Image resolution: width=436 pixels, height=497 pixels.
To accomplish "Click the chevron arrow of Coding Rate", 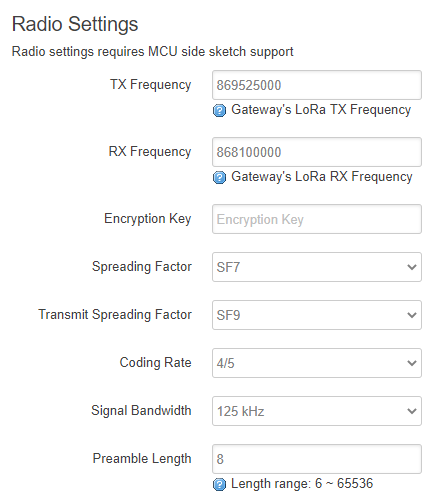I will tap(412, 363).
